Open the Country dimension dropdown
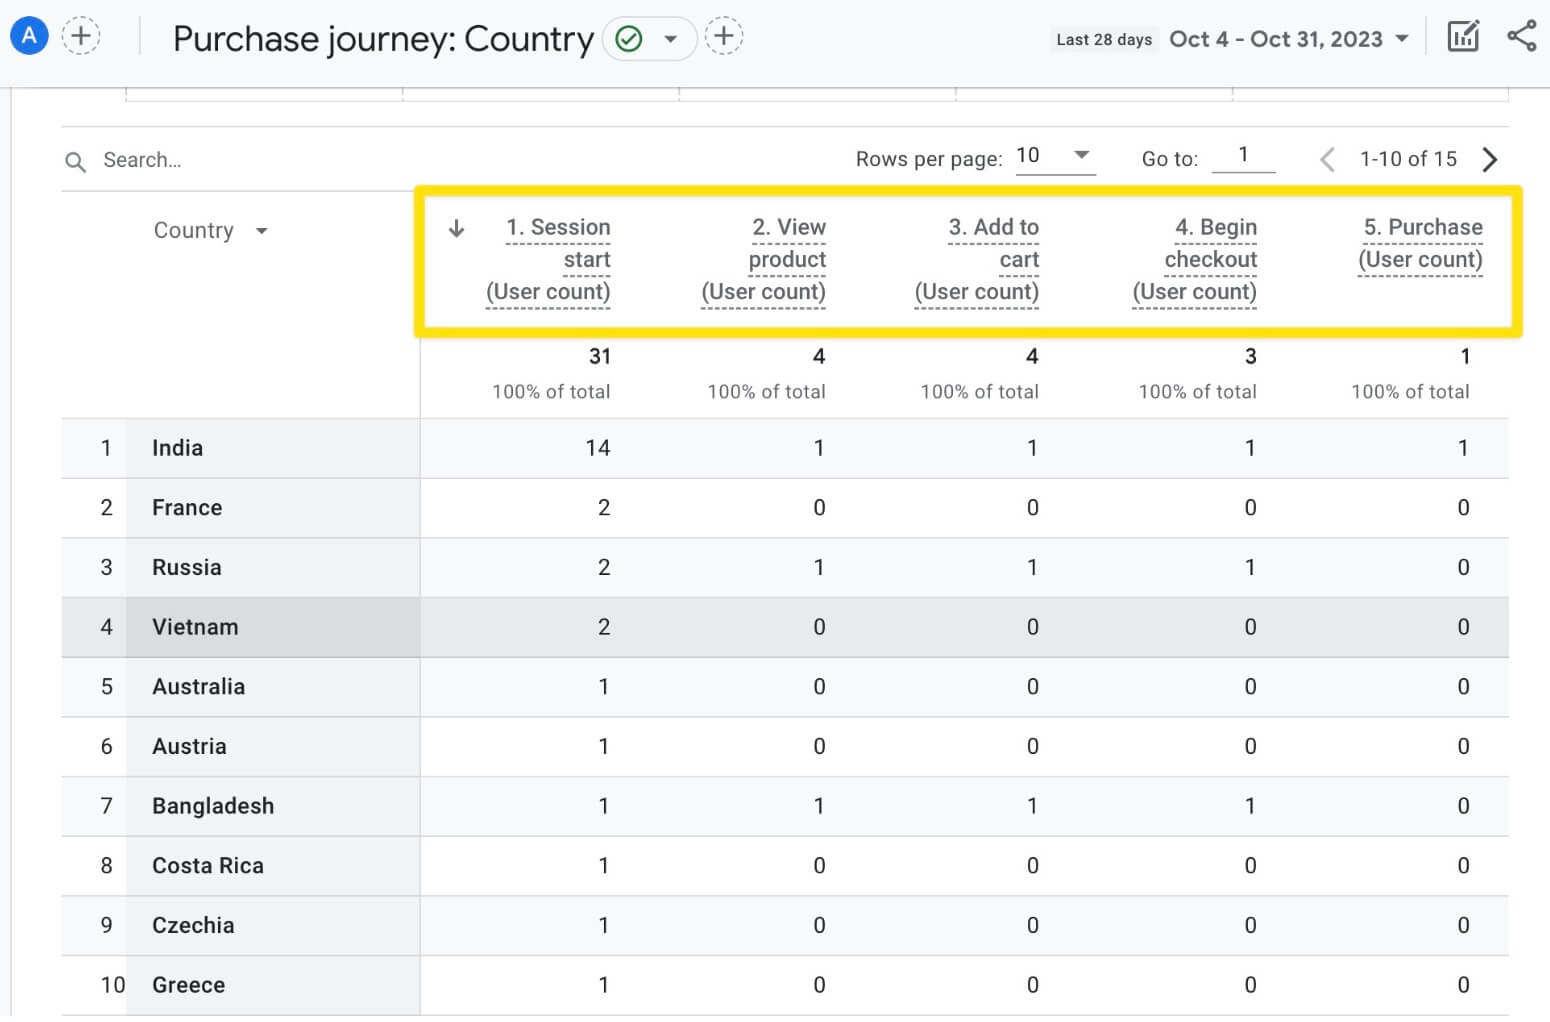 pyautogui.click(x=211, y=231)
